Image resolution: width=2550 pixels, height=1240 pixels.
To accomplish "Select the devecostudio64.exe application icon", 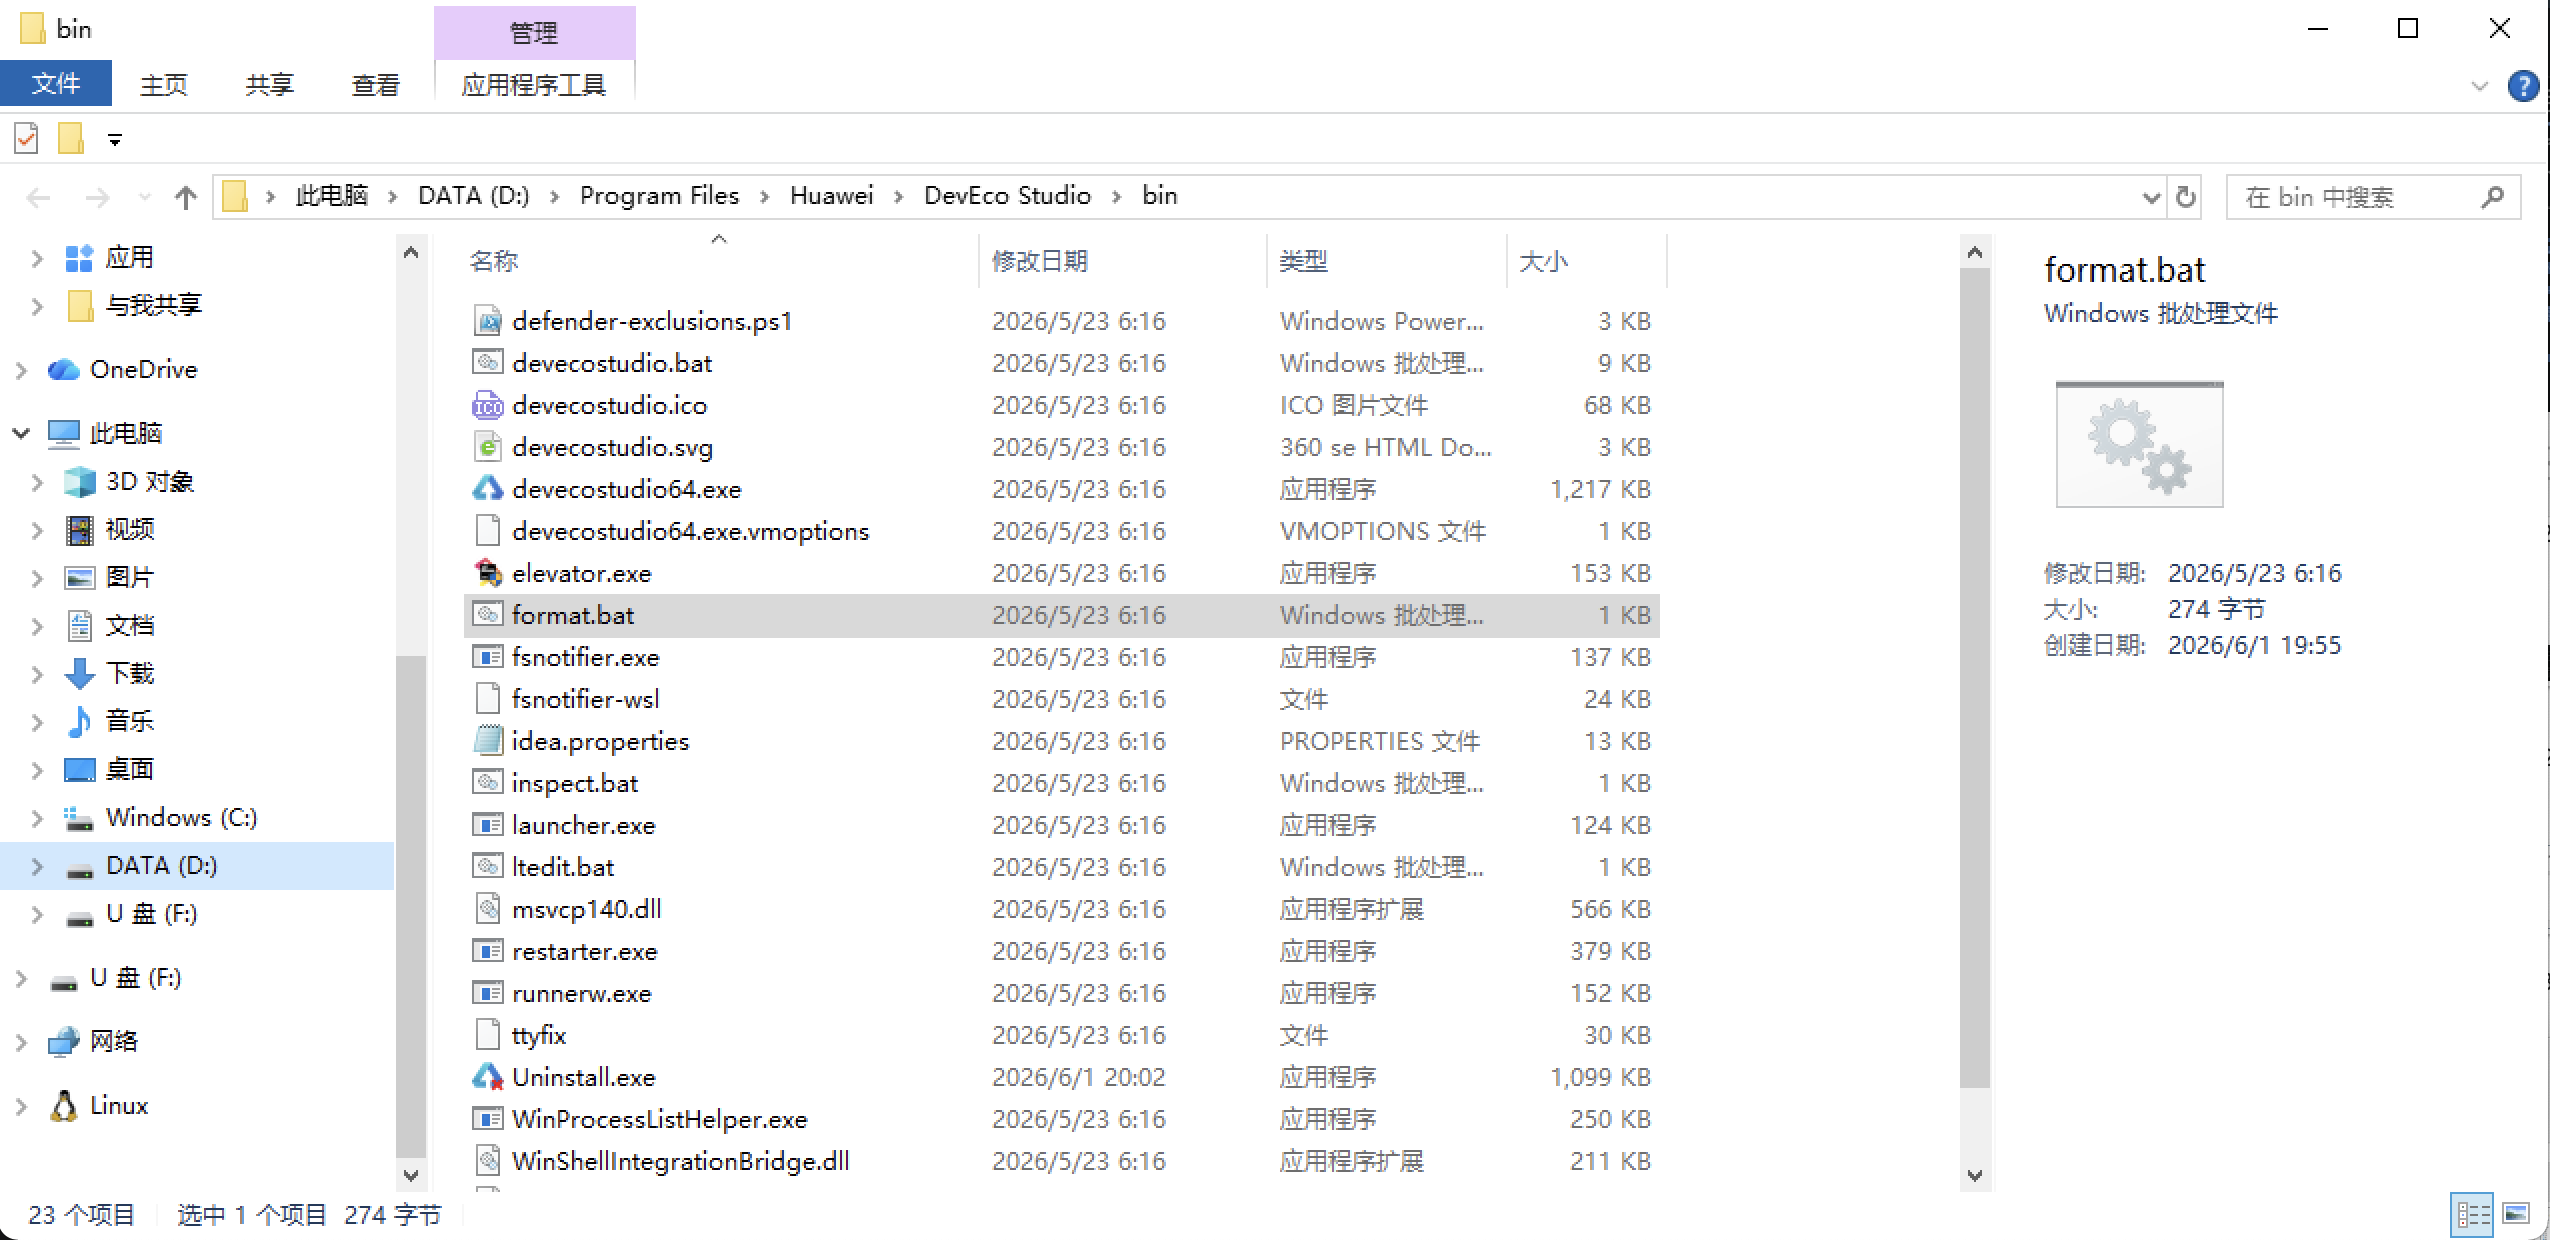I will click(x=487, y=489).
